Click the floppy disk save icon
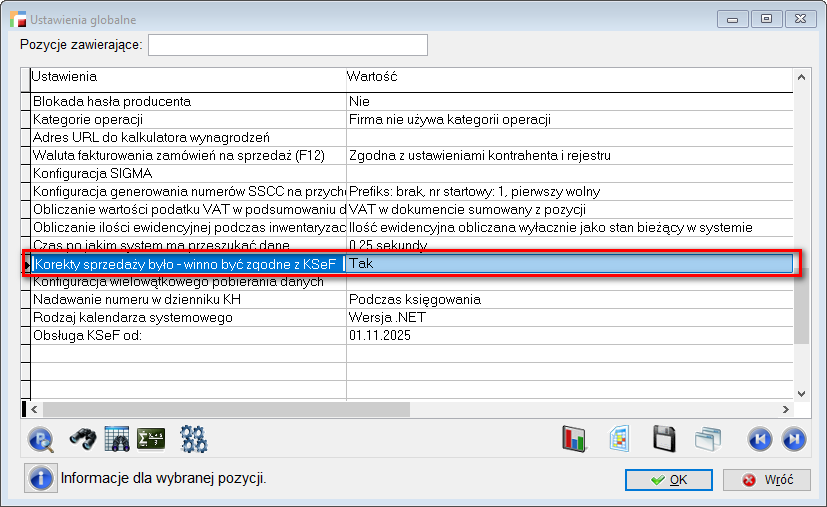 pos(664,438)
